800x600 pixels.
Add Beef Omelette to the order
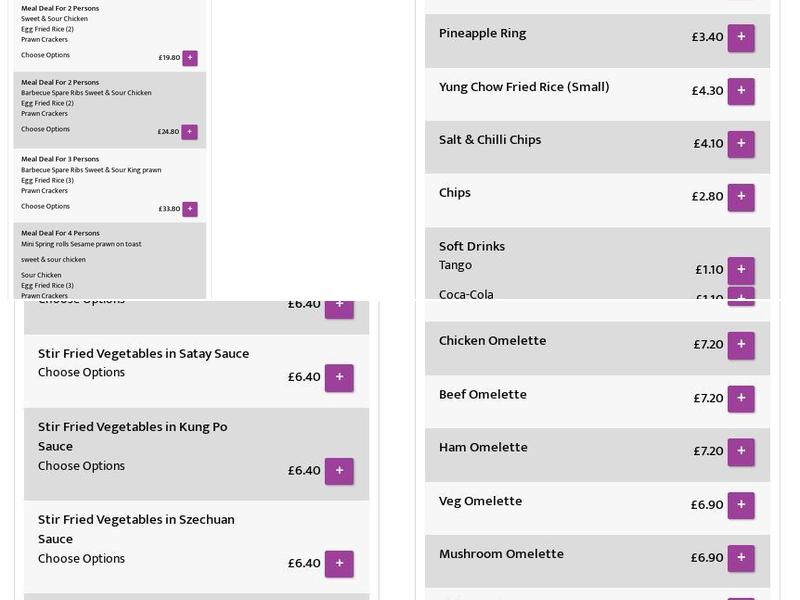pos(740,398)
